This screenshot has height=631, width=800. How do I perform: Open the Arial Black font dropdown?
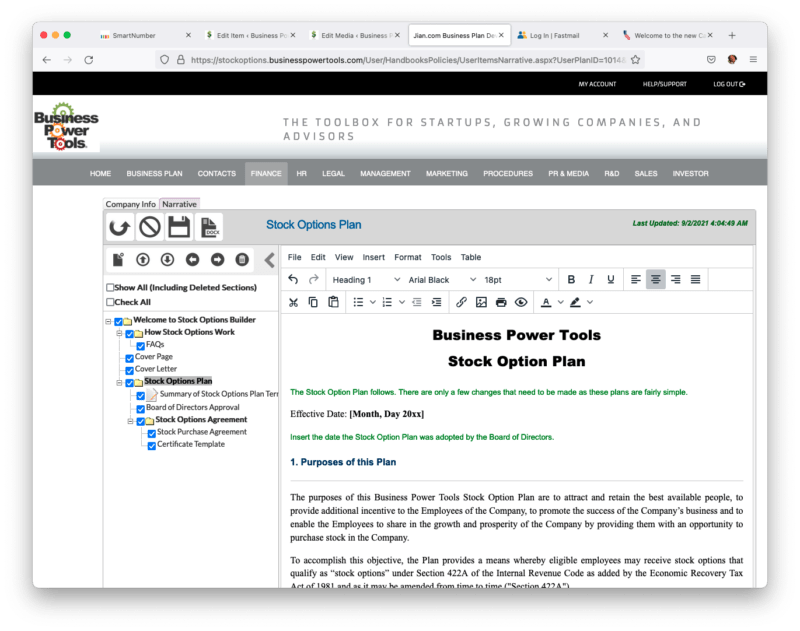click(441, 280)
